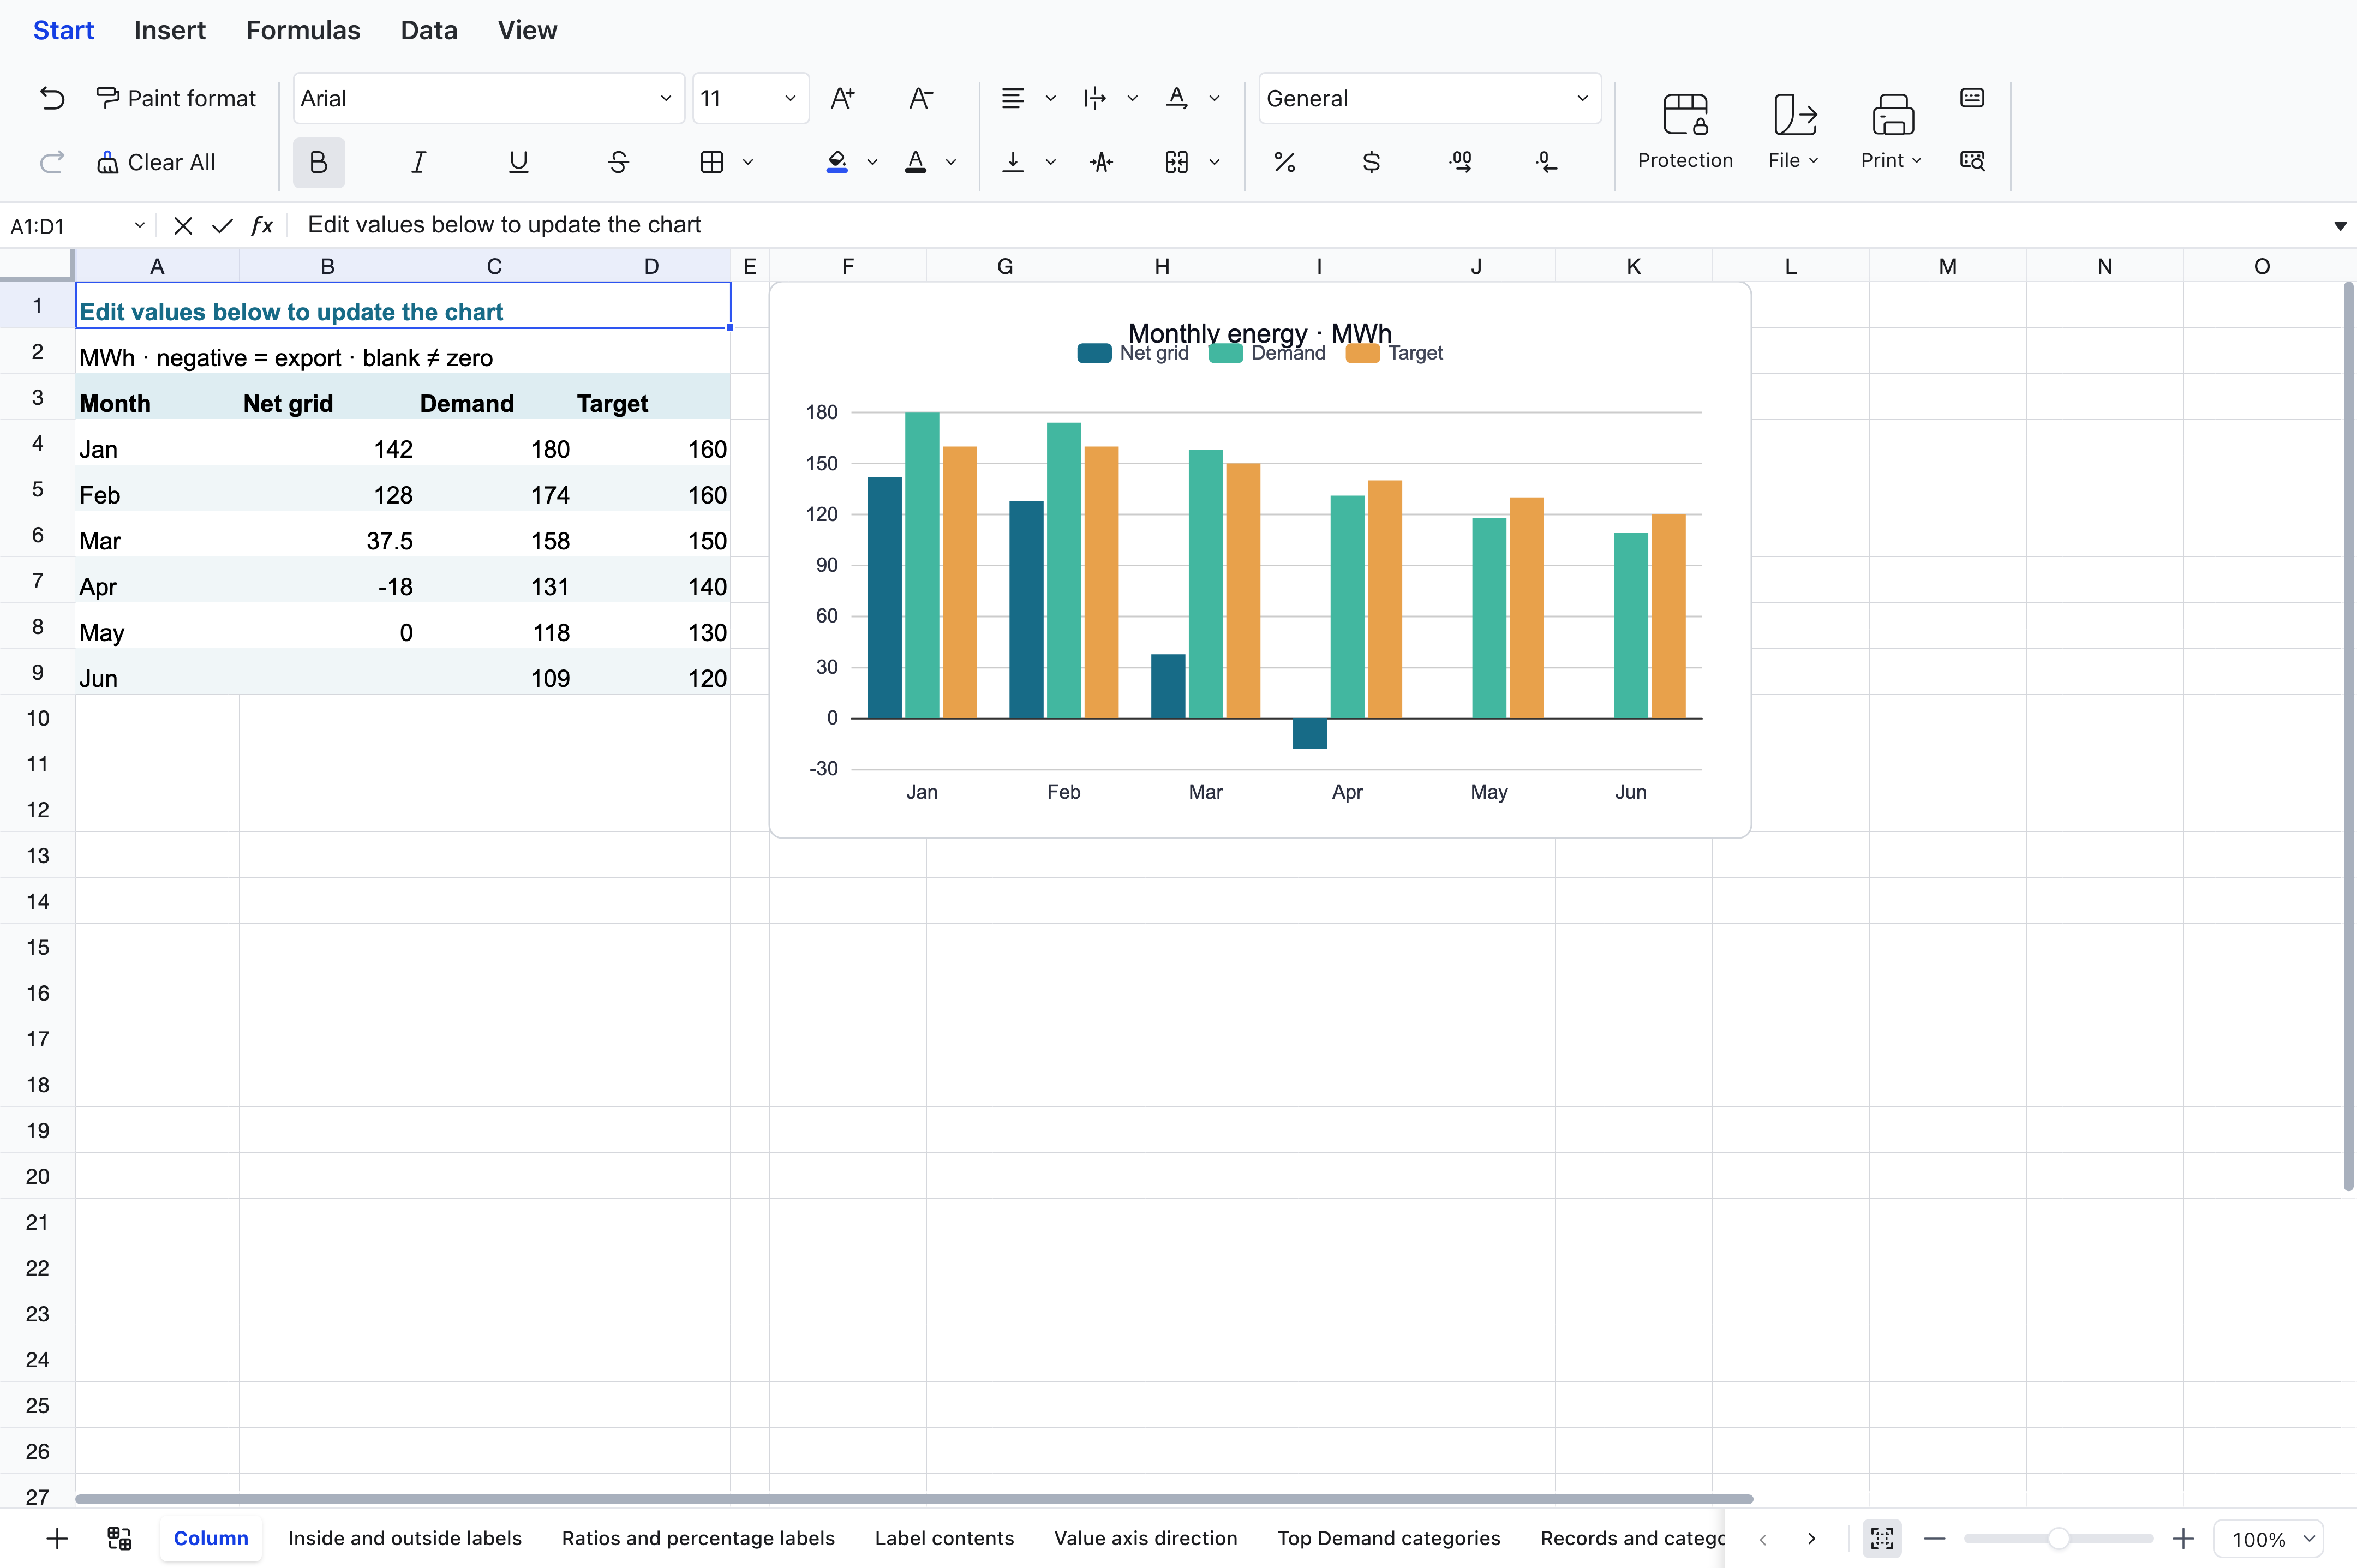Click the comment icon at toolbar right
Screen dimensions: 2357x1568
pyautogui.click(x=1972, y=98)
